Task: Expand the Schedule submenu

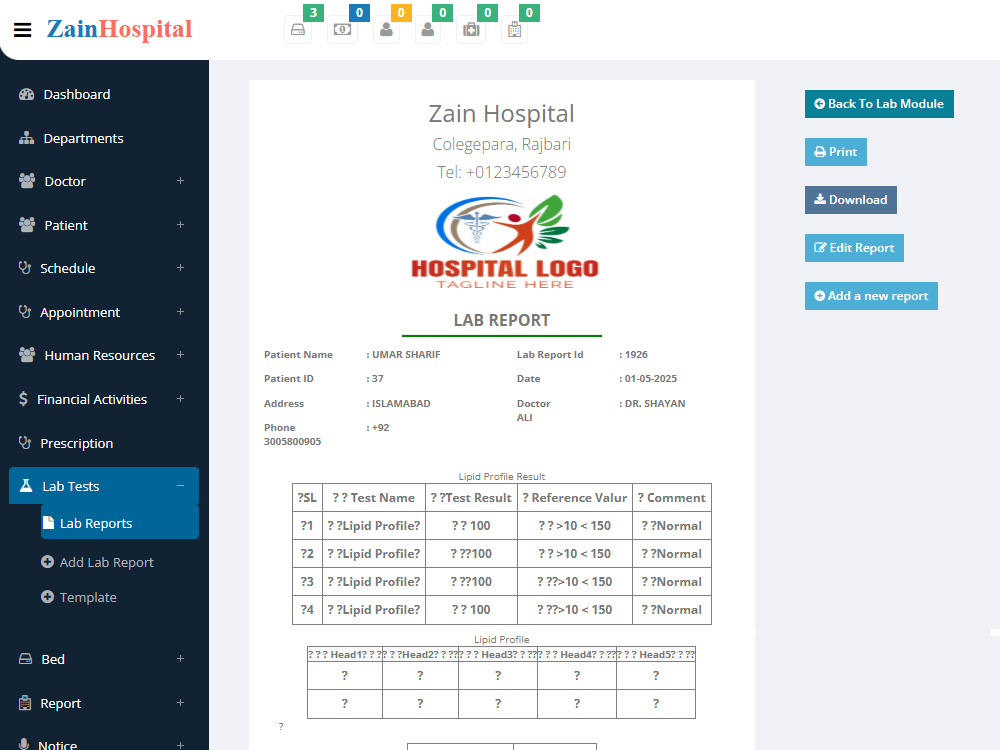Action: pos(180,268)
